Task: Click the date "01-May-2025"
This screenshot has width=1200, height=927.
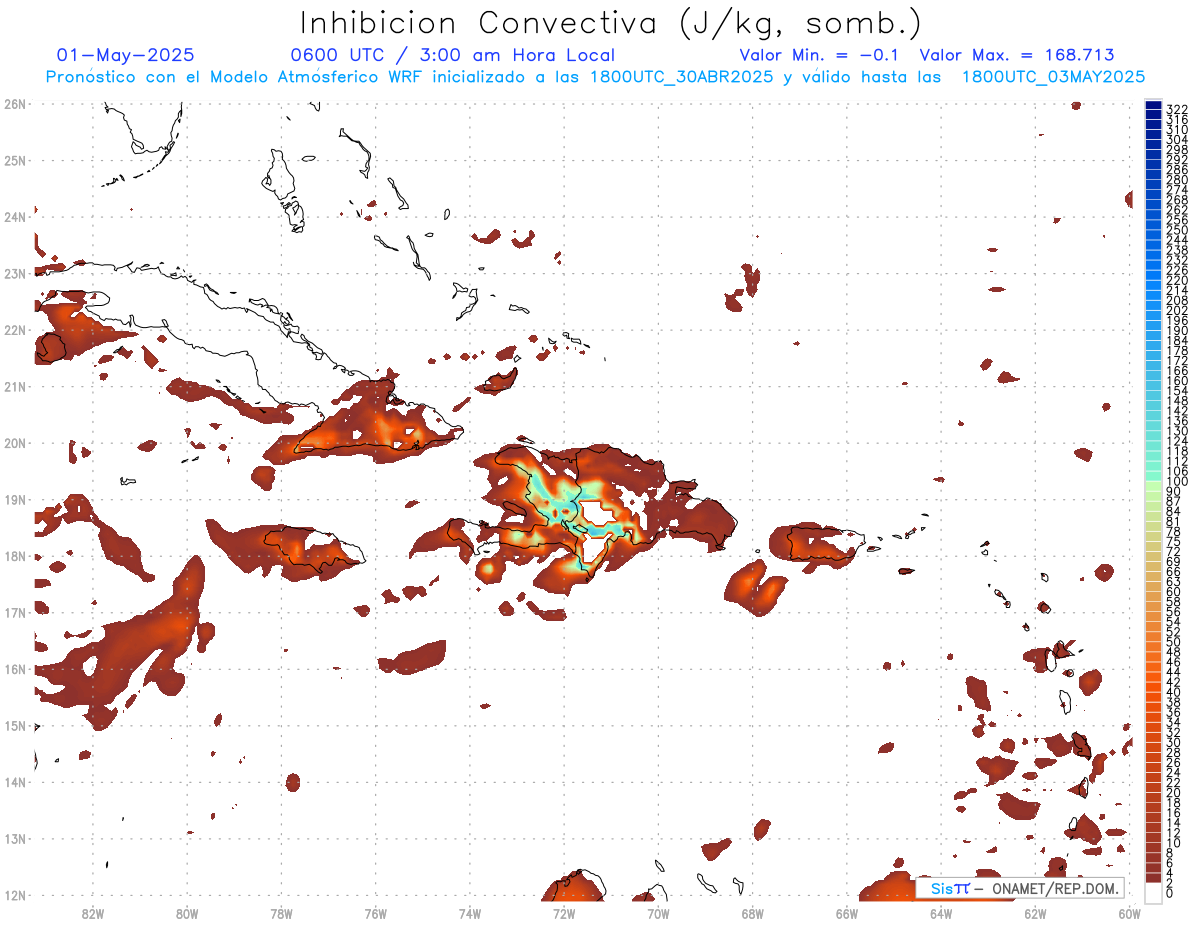Action: pyautogui.click(x=126, y=55)
